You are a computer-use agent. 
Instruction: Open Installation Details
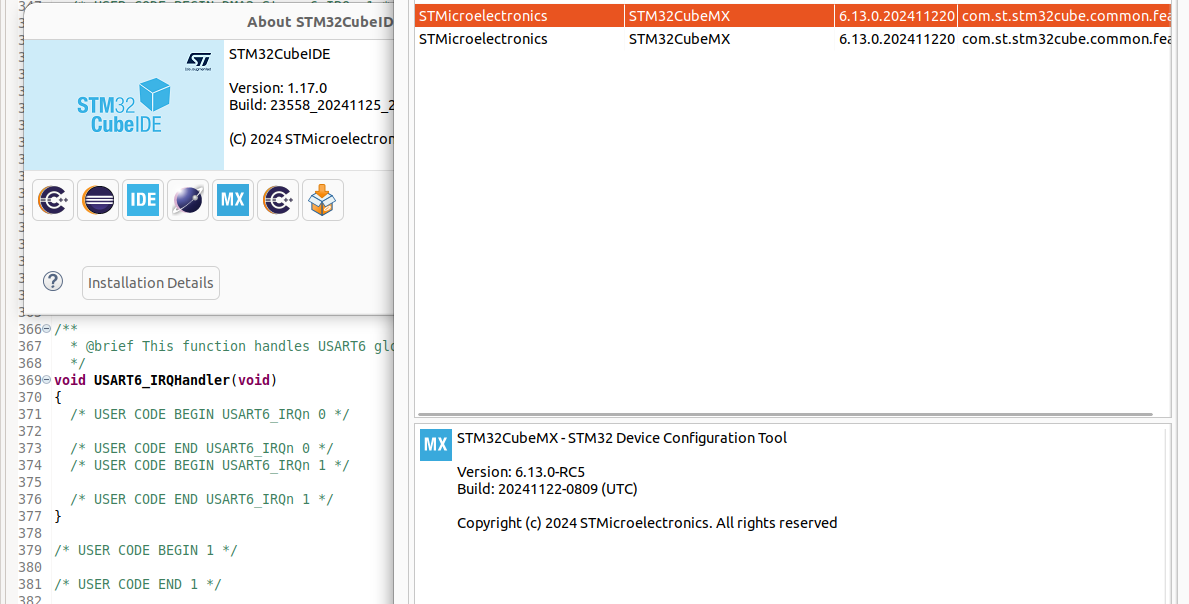[x=151, y=283]
